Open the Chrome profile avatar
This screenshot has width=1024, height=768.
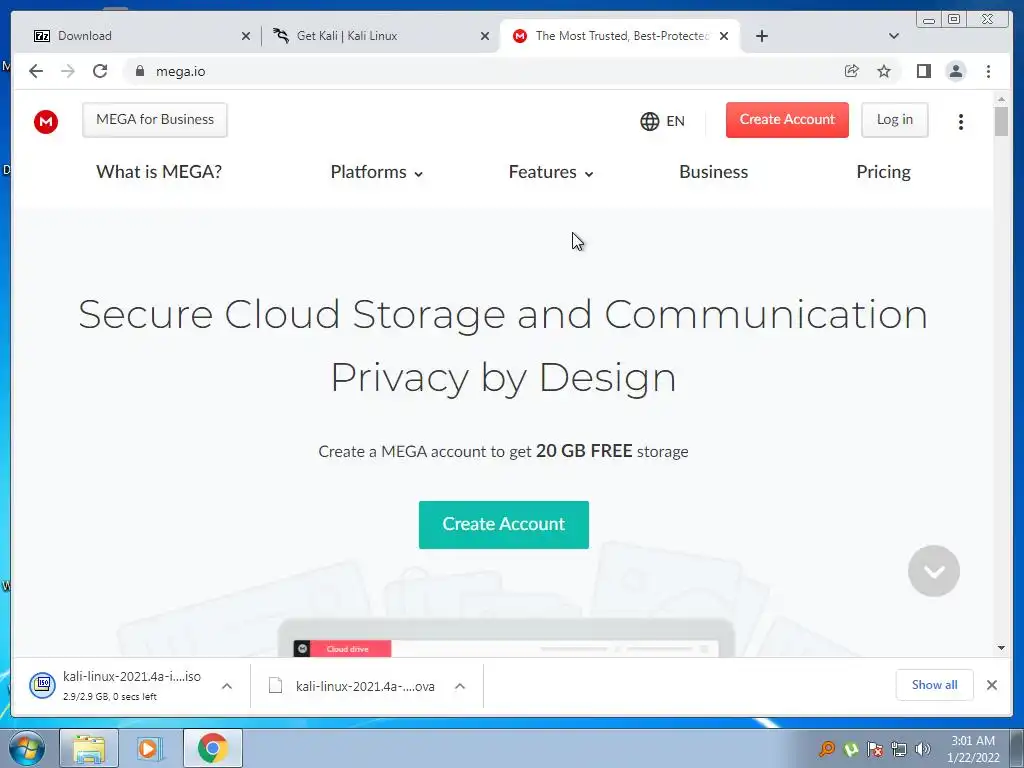pos(955,71)
